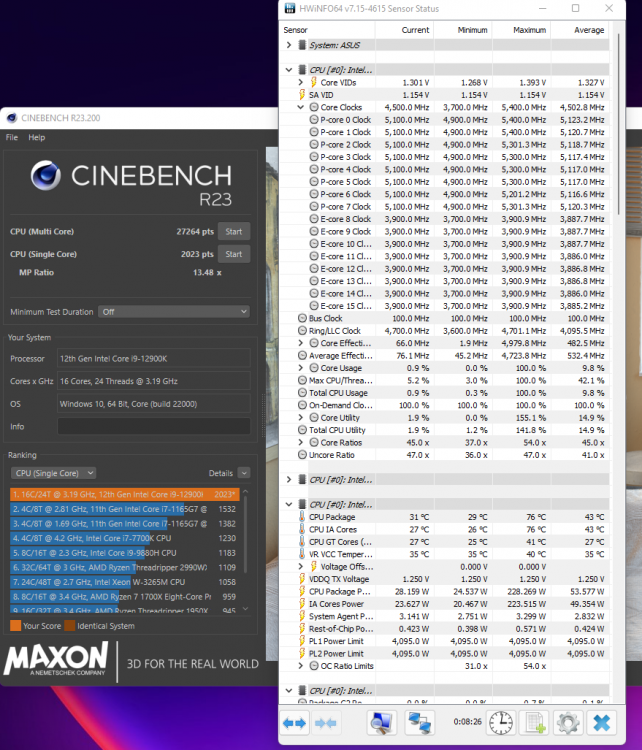Click the Your Score orange legend swatch
Viewport: 642px width, 750px height.
[15, 626]
